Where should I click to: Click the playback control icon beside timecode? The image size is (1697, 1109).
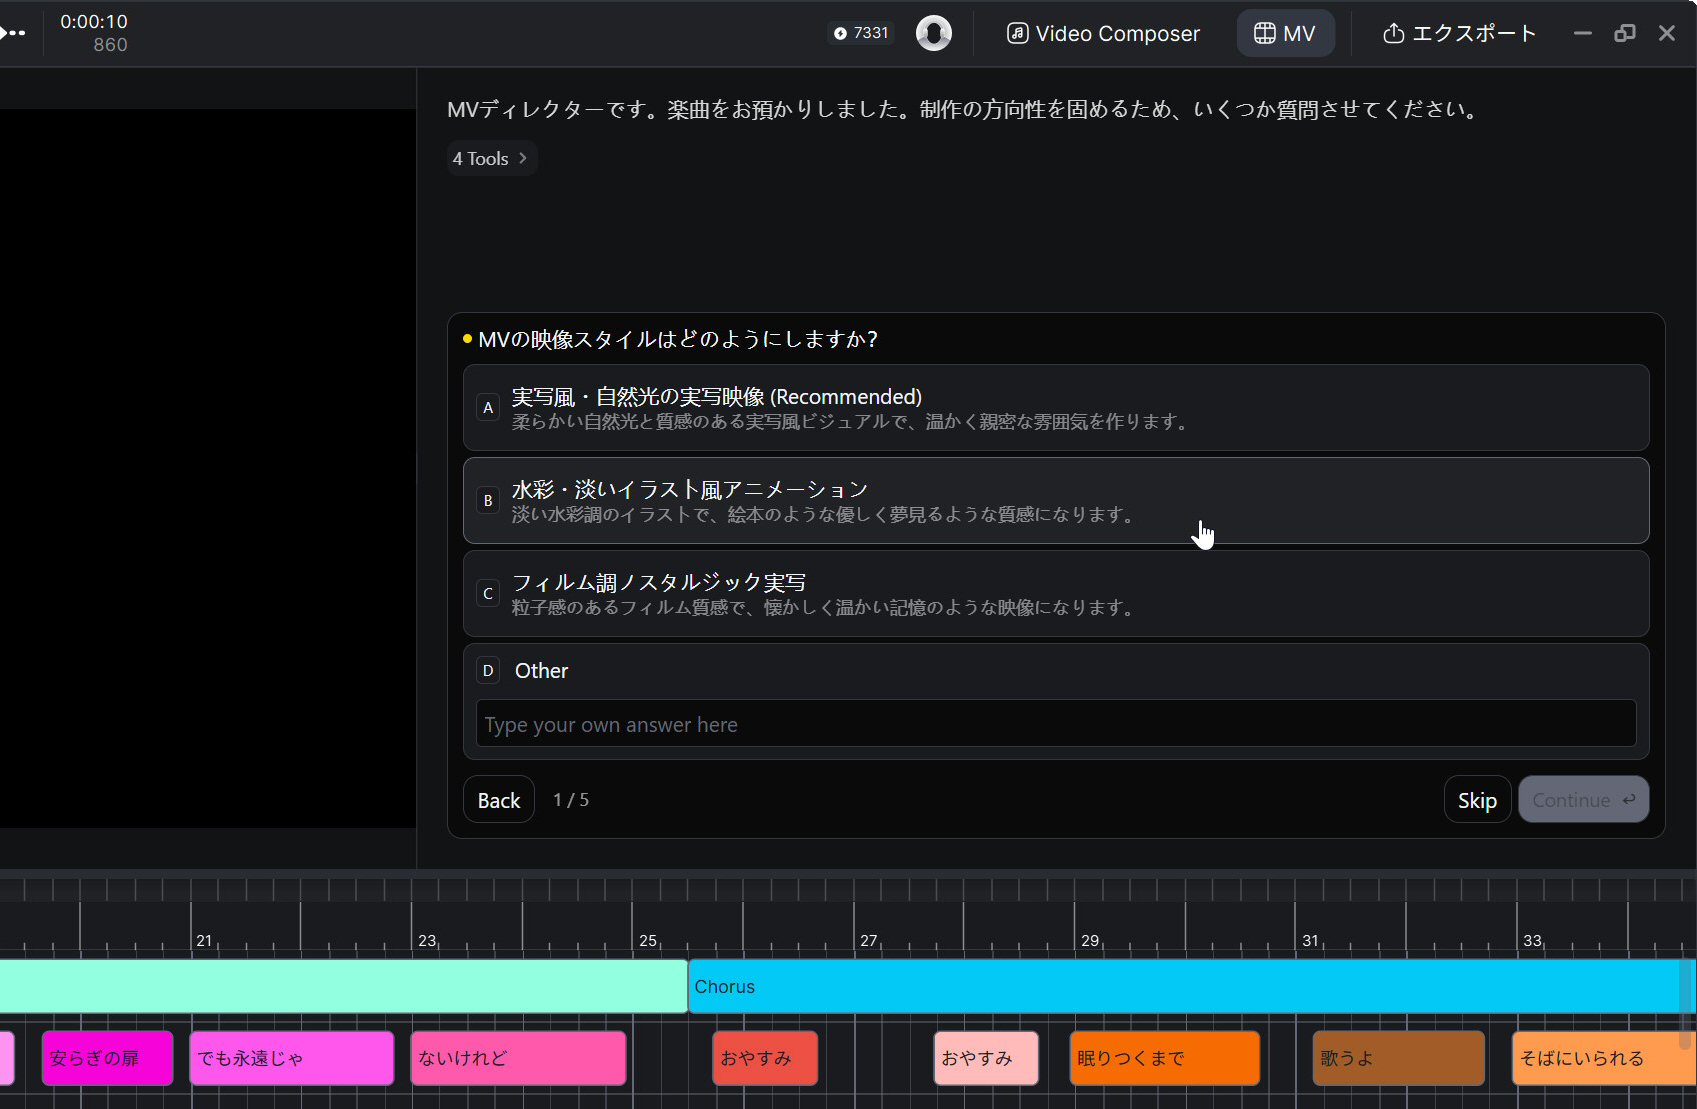[12, 33]
